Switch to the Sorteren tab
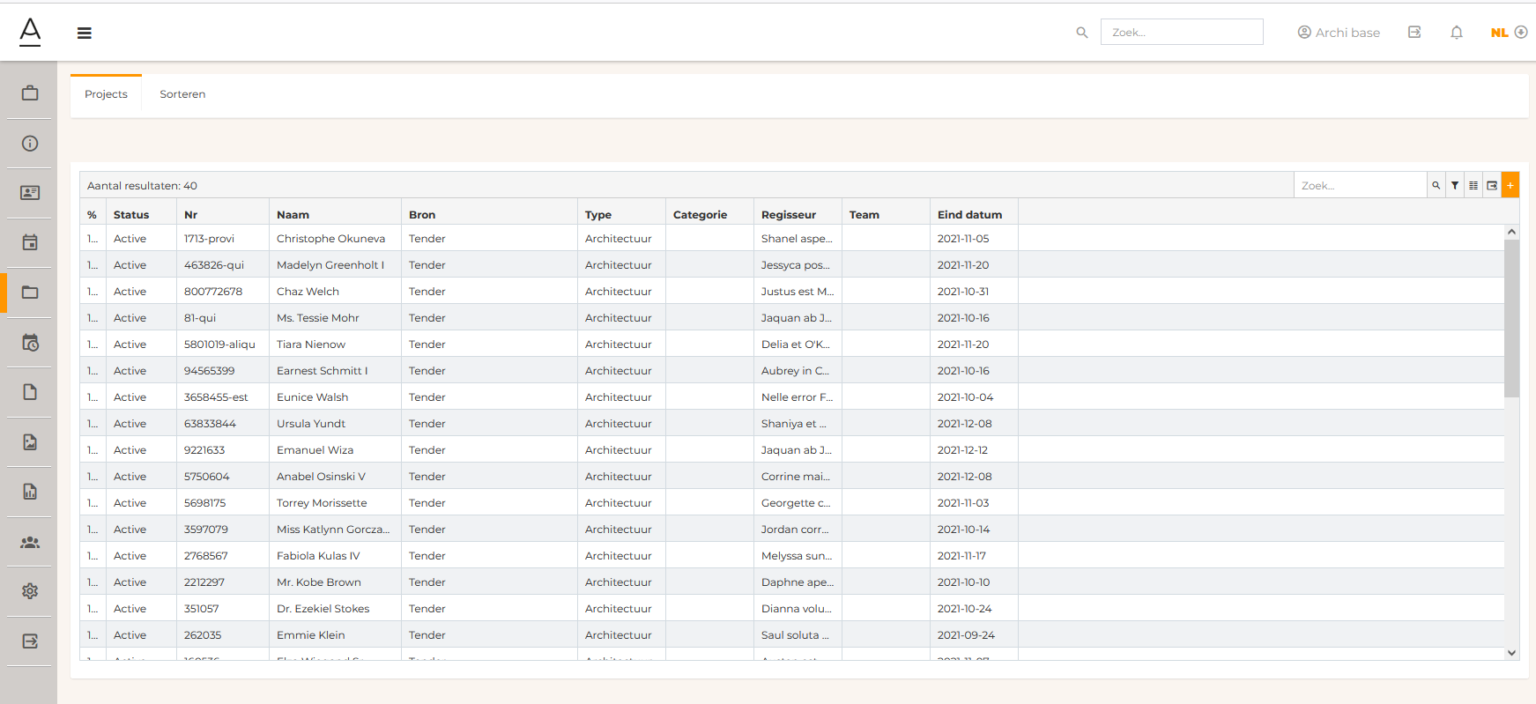1536x704 pixels. [x=182, y=94]
